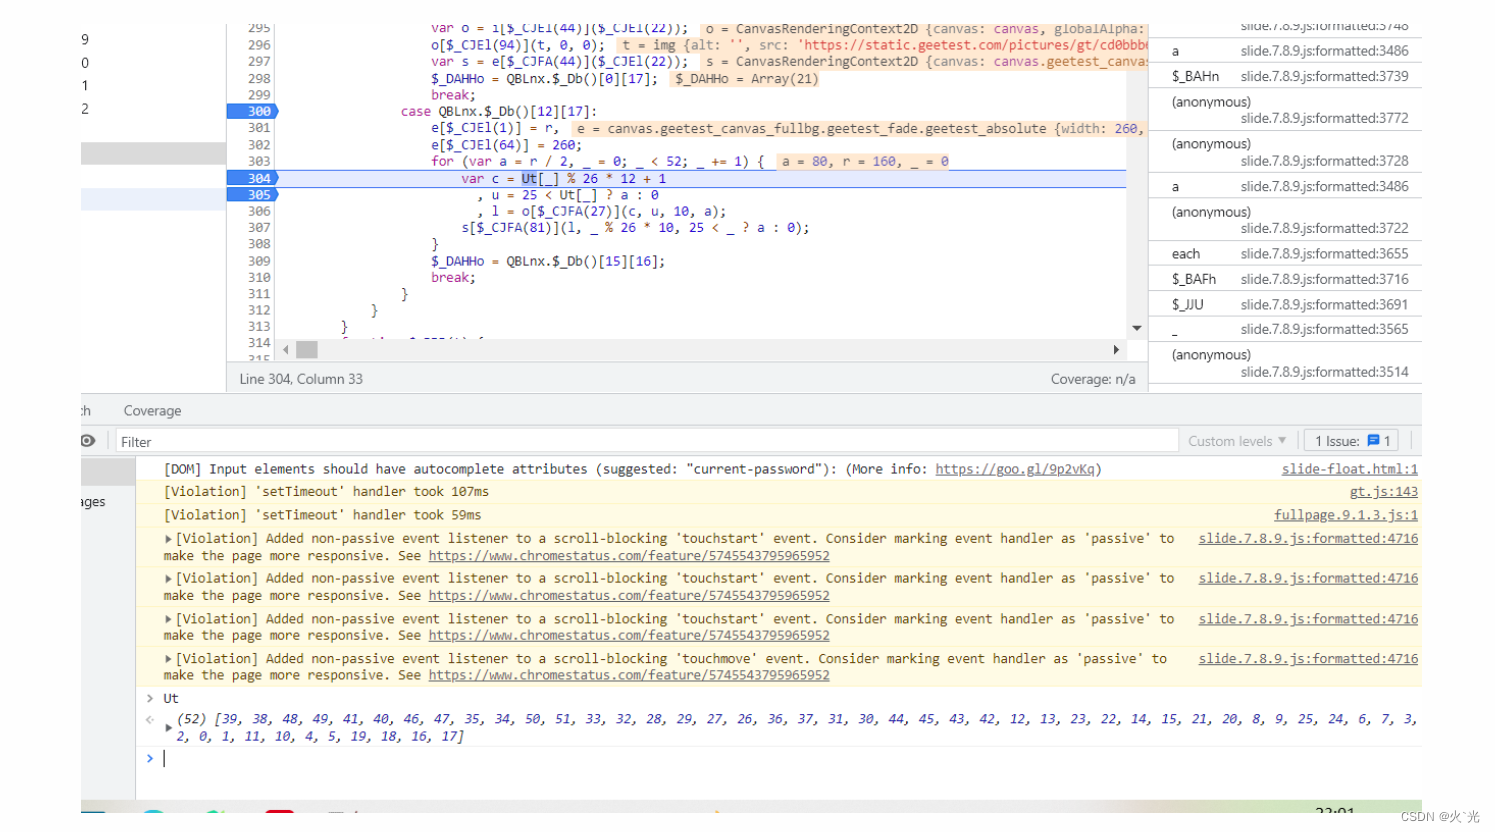
Task: Click the 'Ut' console command entry
Action: [171, 698]
